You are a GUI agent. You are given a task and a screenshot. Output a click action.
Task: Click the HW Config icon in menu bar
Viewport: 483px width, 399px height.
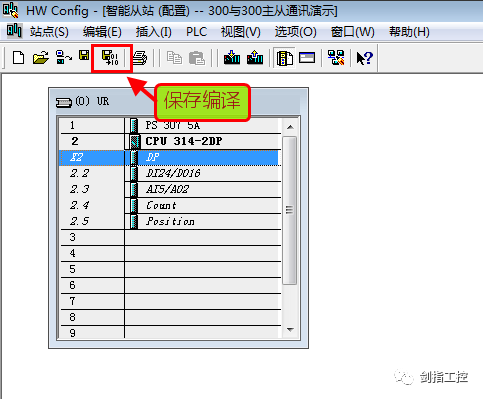pos(14,31)
